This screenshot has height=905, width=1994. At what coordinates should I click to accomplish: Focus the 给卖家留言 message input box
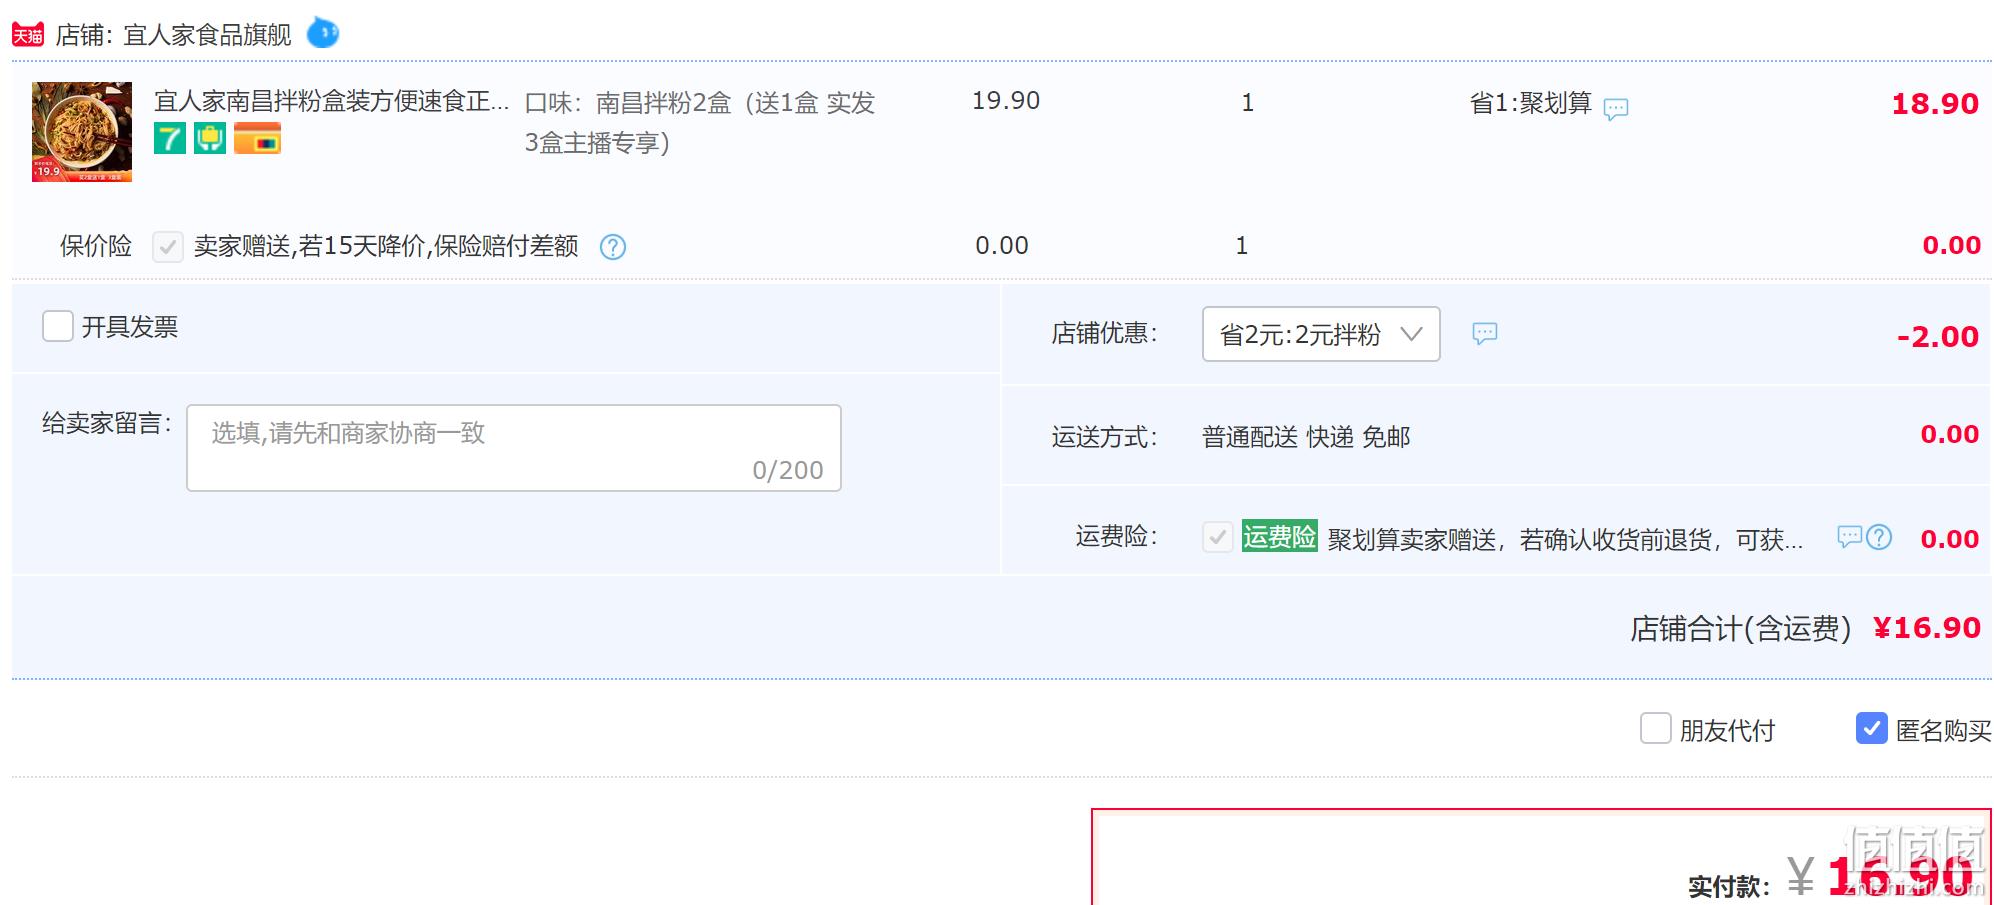pos(514,448)
